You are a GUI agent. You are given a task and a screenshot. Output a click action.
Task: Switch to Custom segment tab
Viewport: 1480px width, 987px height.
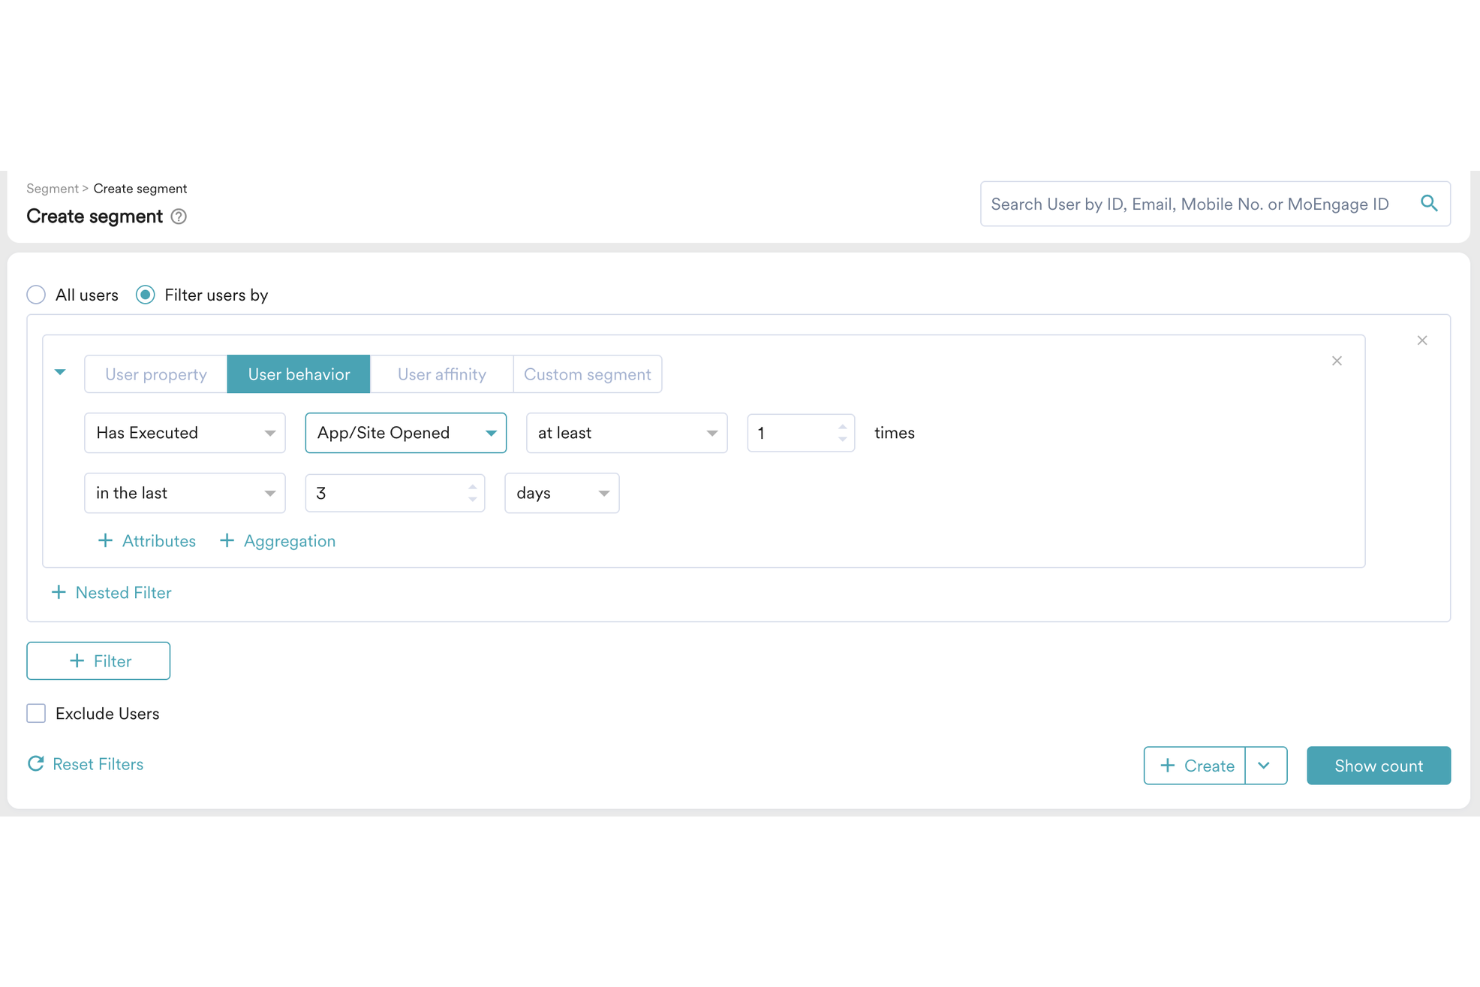[x=588, y=374]
